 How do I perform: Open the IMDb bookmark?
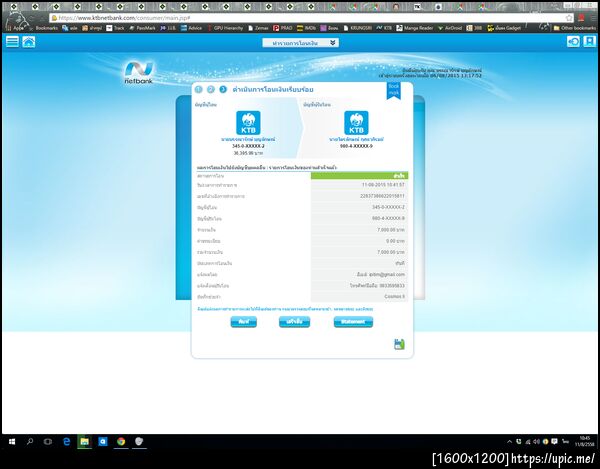307,28
